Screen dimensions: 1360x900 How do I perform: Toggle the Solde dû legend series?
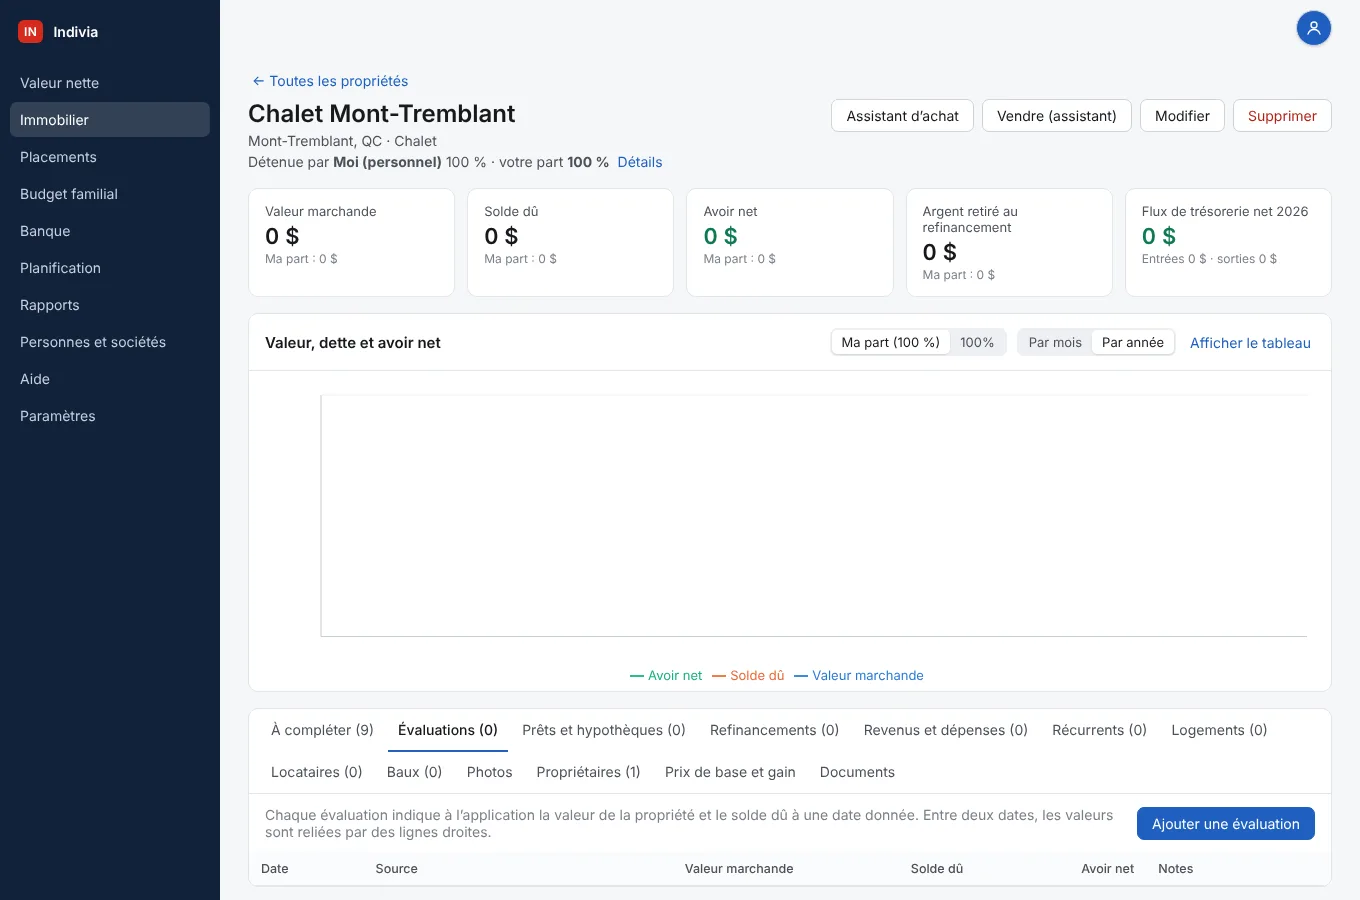pos(748,676)
